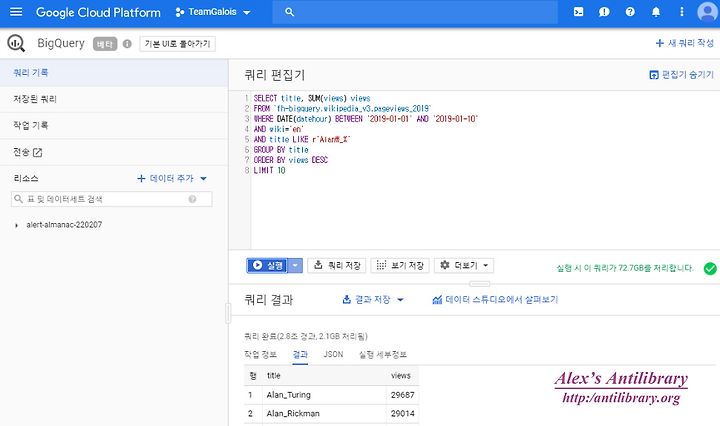Select Job history in the sidebar

coord(114,125)
